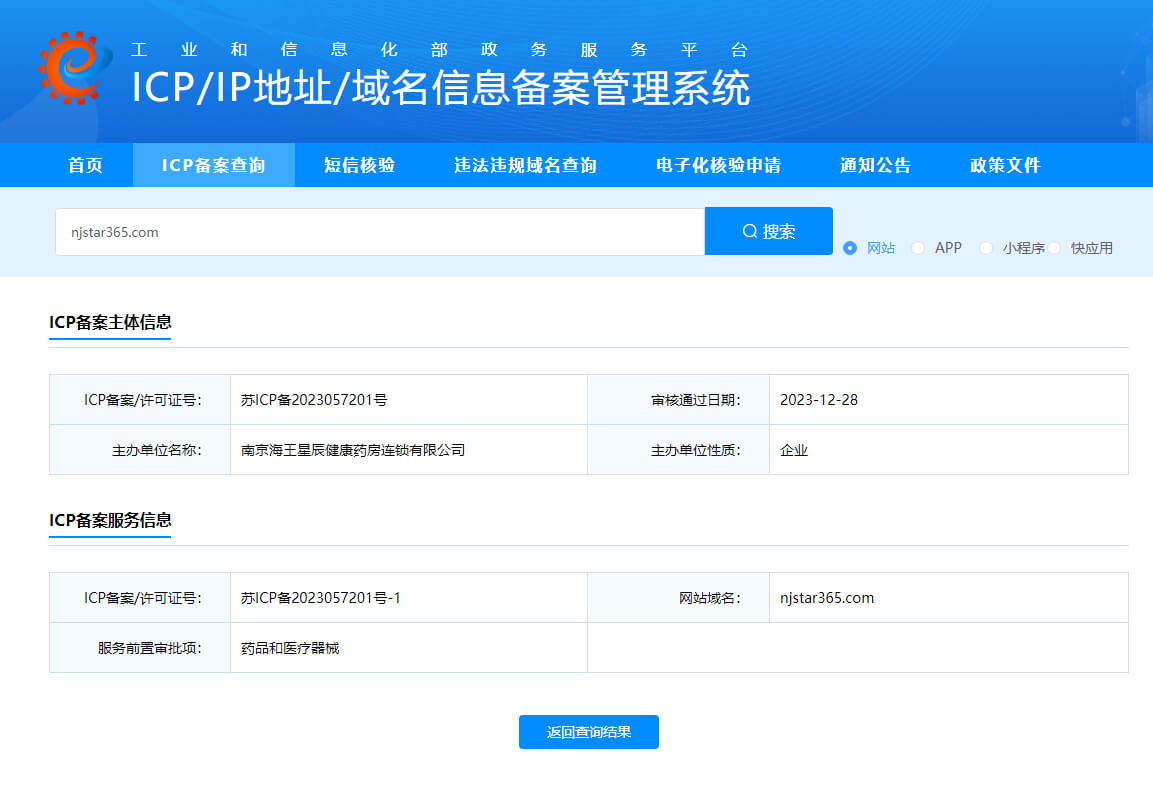Focus the njstar365.com search field
This screenshot has height=798, width=1153.
click(380, 232)
